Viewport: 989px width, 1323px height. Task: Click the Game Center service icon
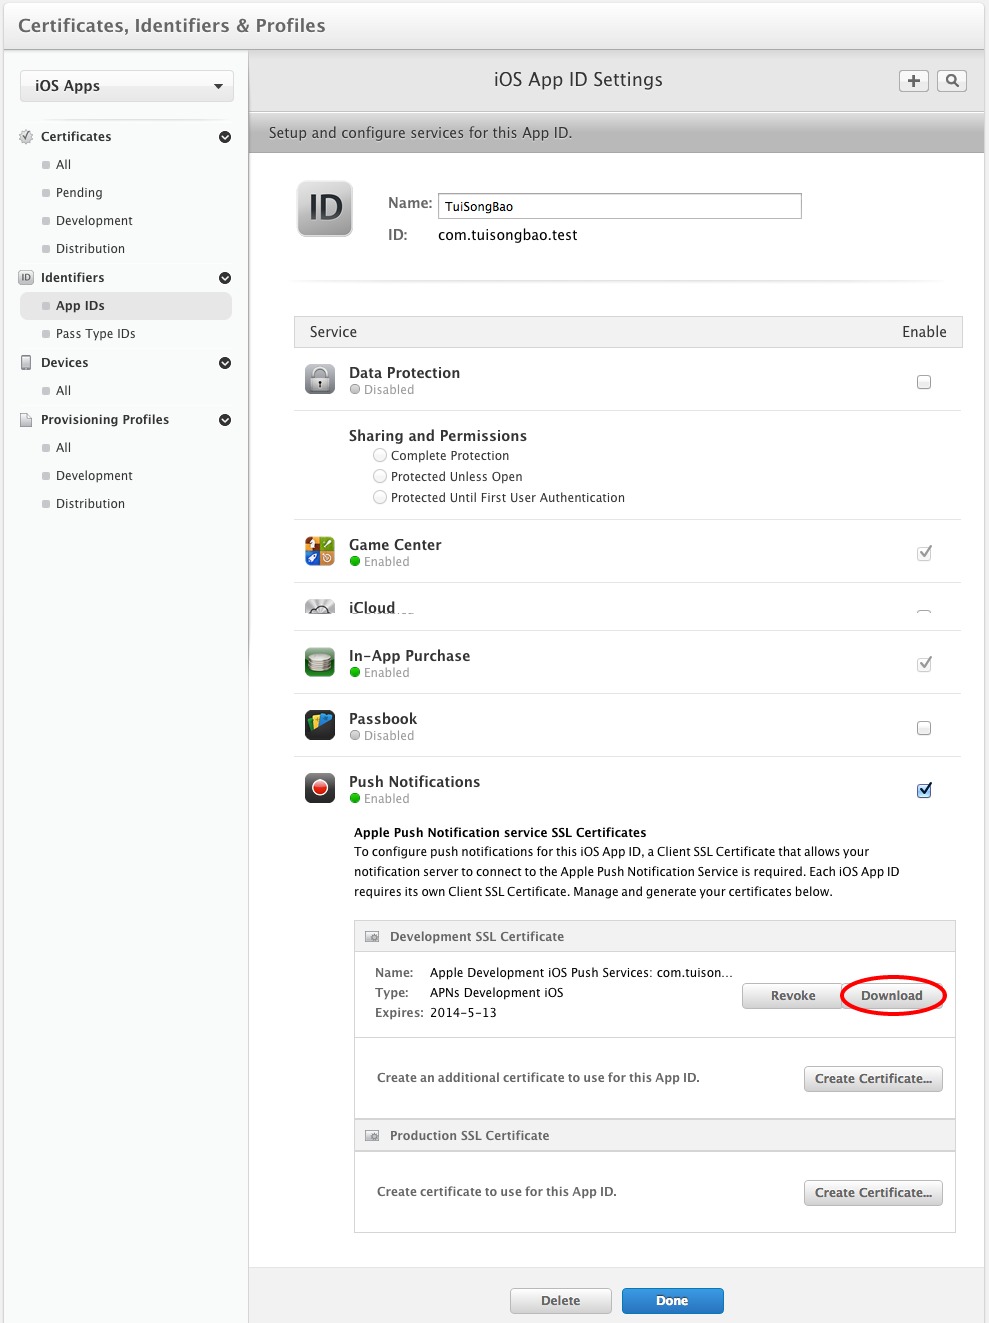pyautogui.click(x=320, y=551)
